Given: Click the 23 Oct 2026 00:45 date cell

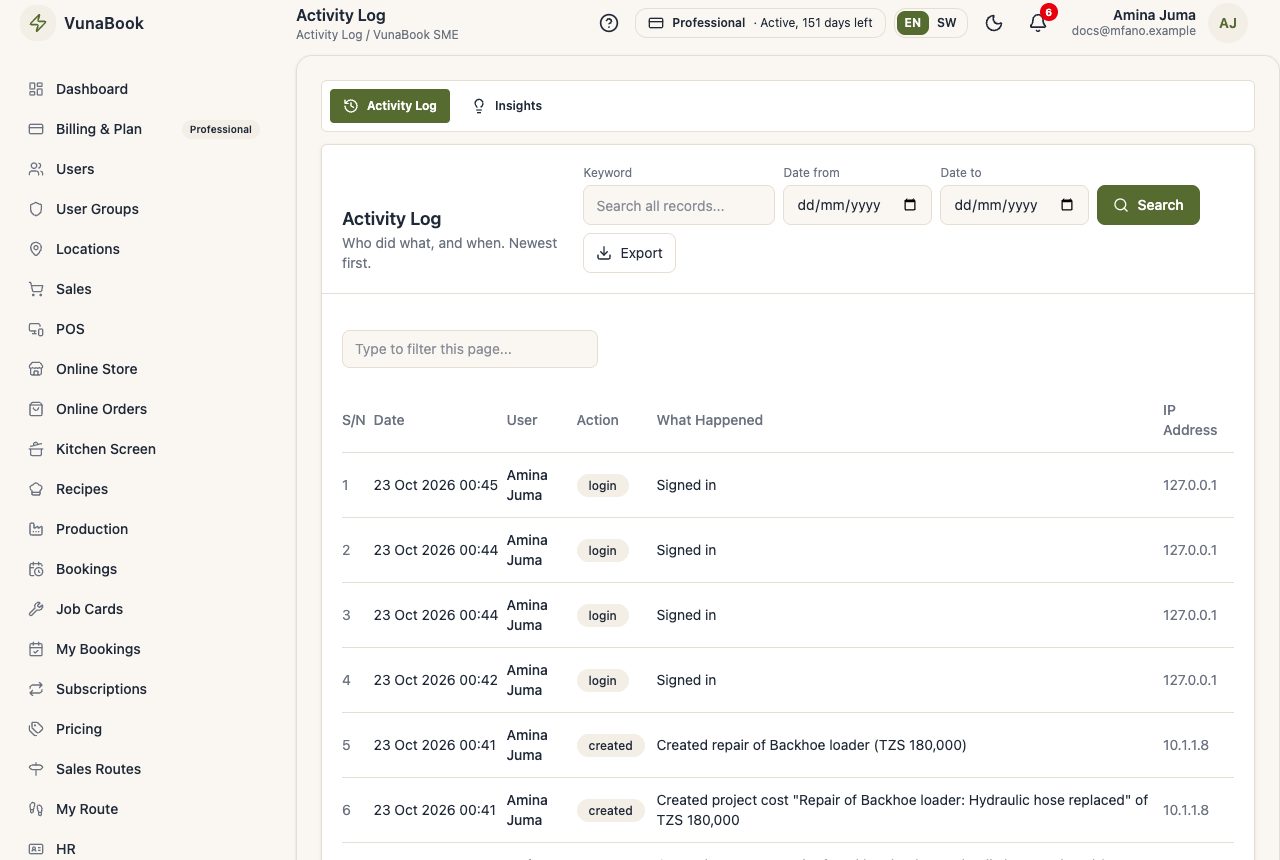Looking at the screenshot, I should (435, 485).
